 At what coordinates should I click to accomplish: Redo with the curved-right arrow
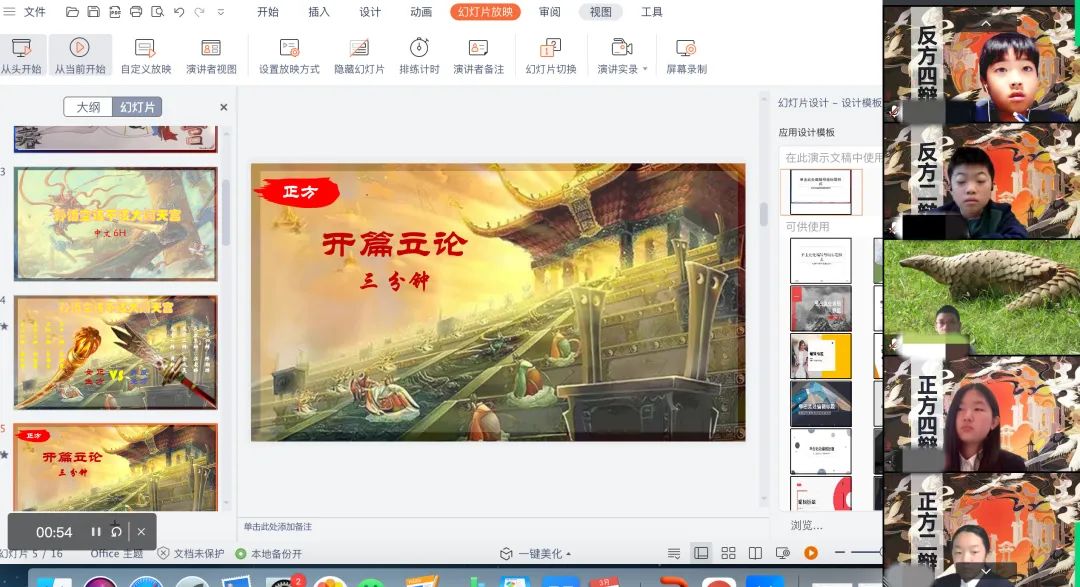[x=200, y=12]
